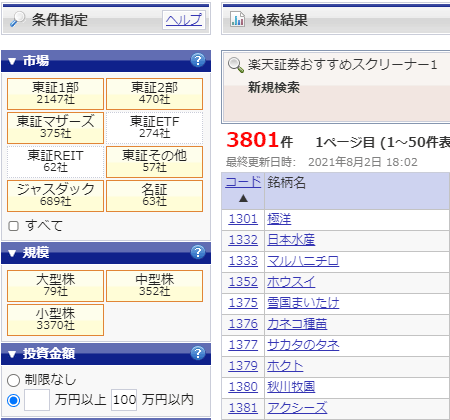Open the マルハニチロ stock page
This screenshot has height=420, width=450.
coord(303,261)
